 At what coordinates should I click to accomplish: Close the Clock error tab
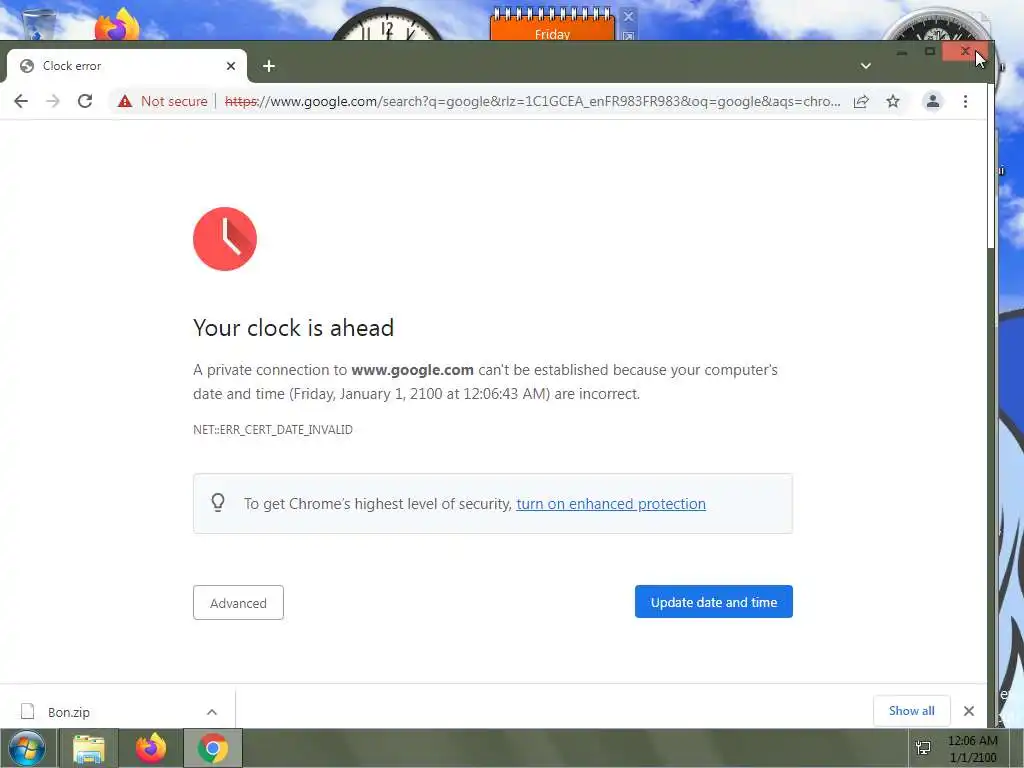coord(231,66)
